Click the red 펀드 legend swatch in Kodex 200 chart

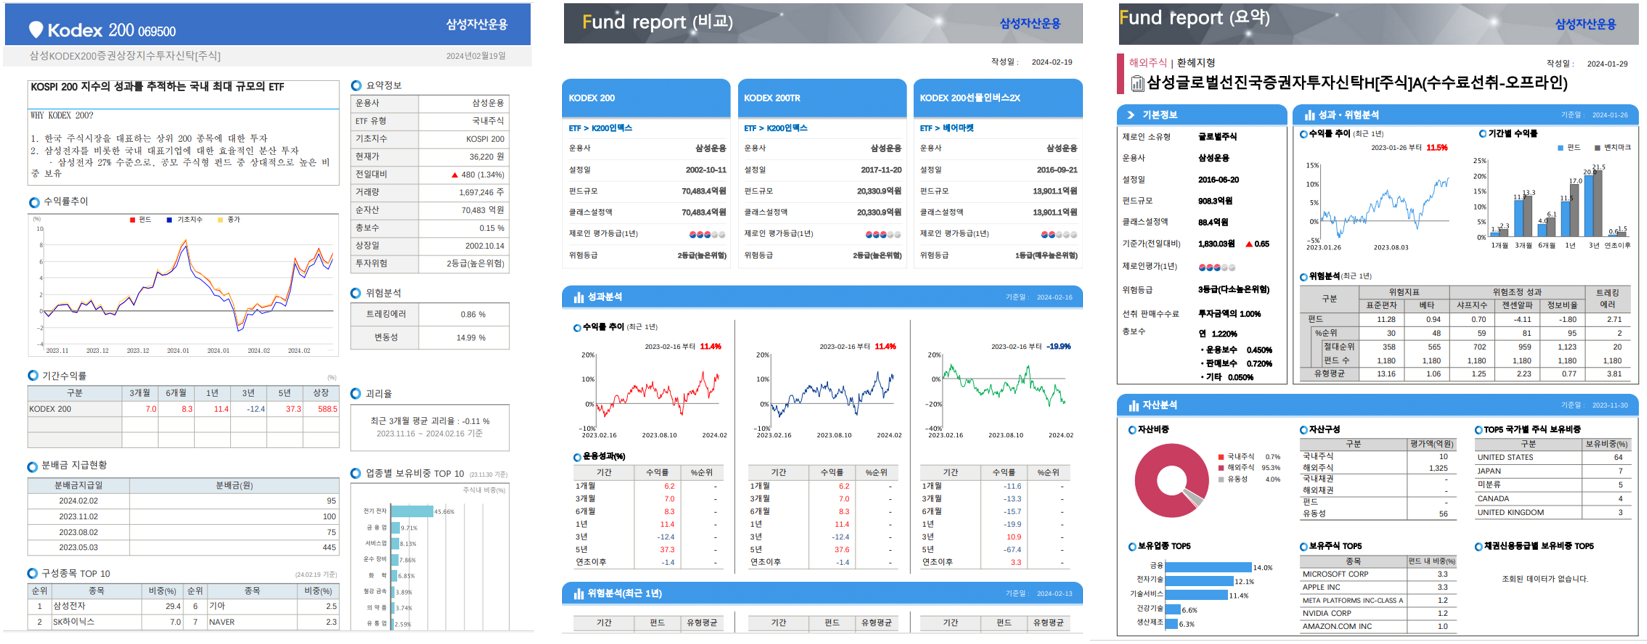[x=132, y=220]
